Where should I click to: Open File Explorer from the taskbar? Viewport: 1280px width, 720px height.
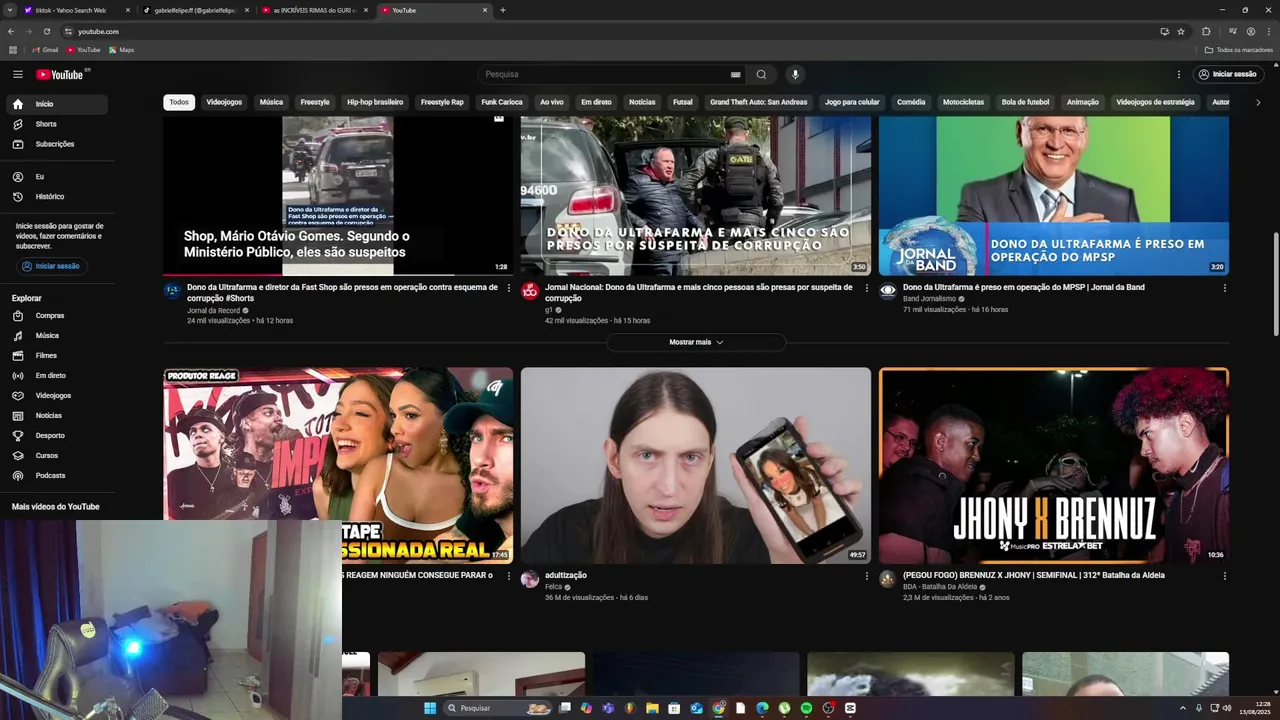652,708
